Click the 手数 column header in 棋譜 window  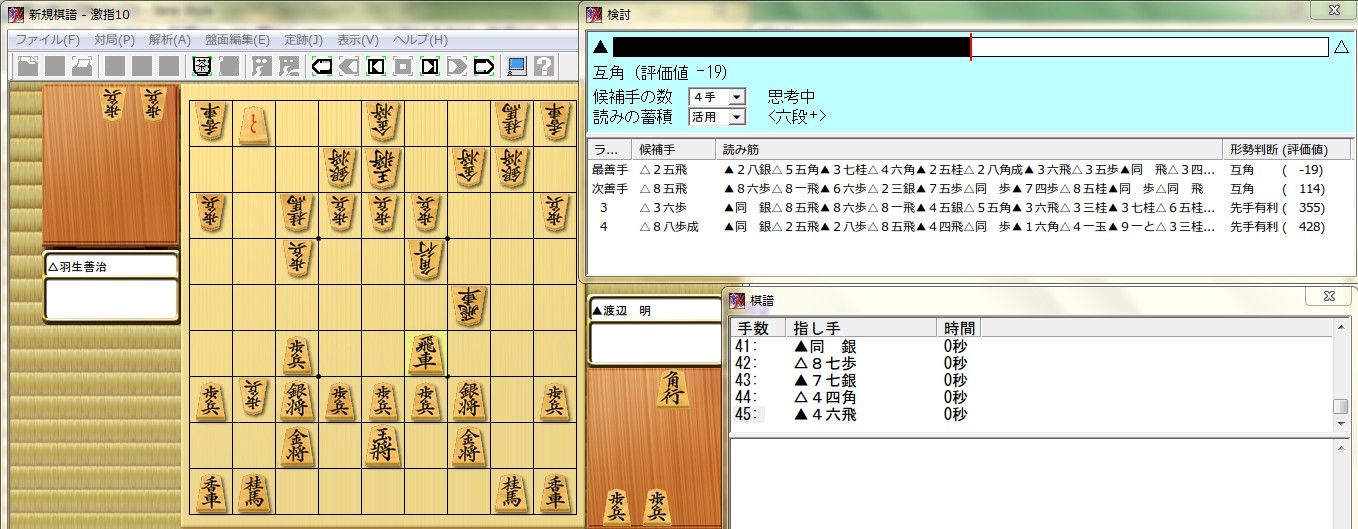[x=758, y=328]
